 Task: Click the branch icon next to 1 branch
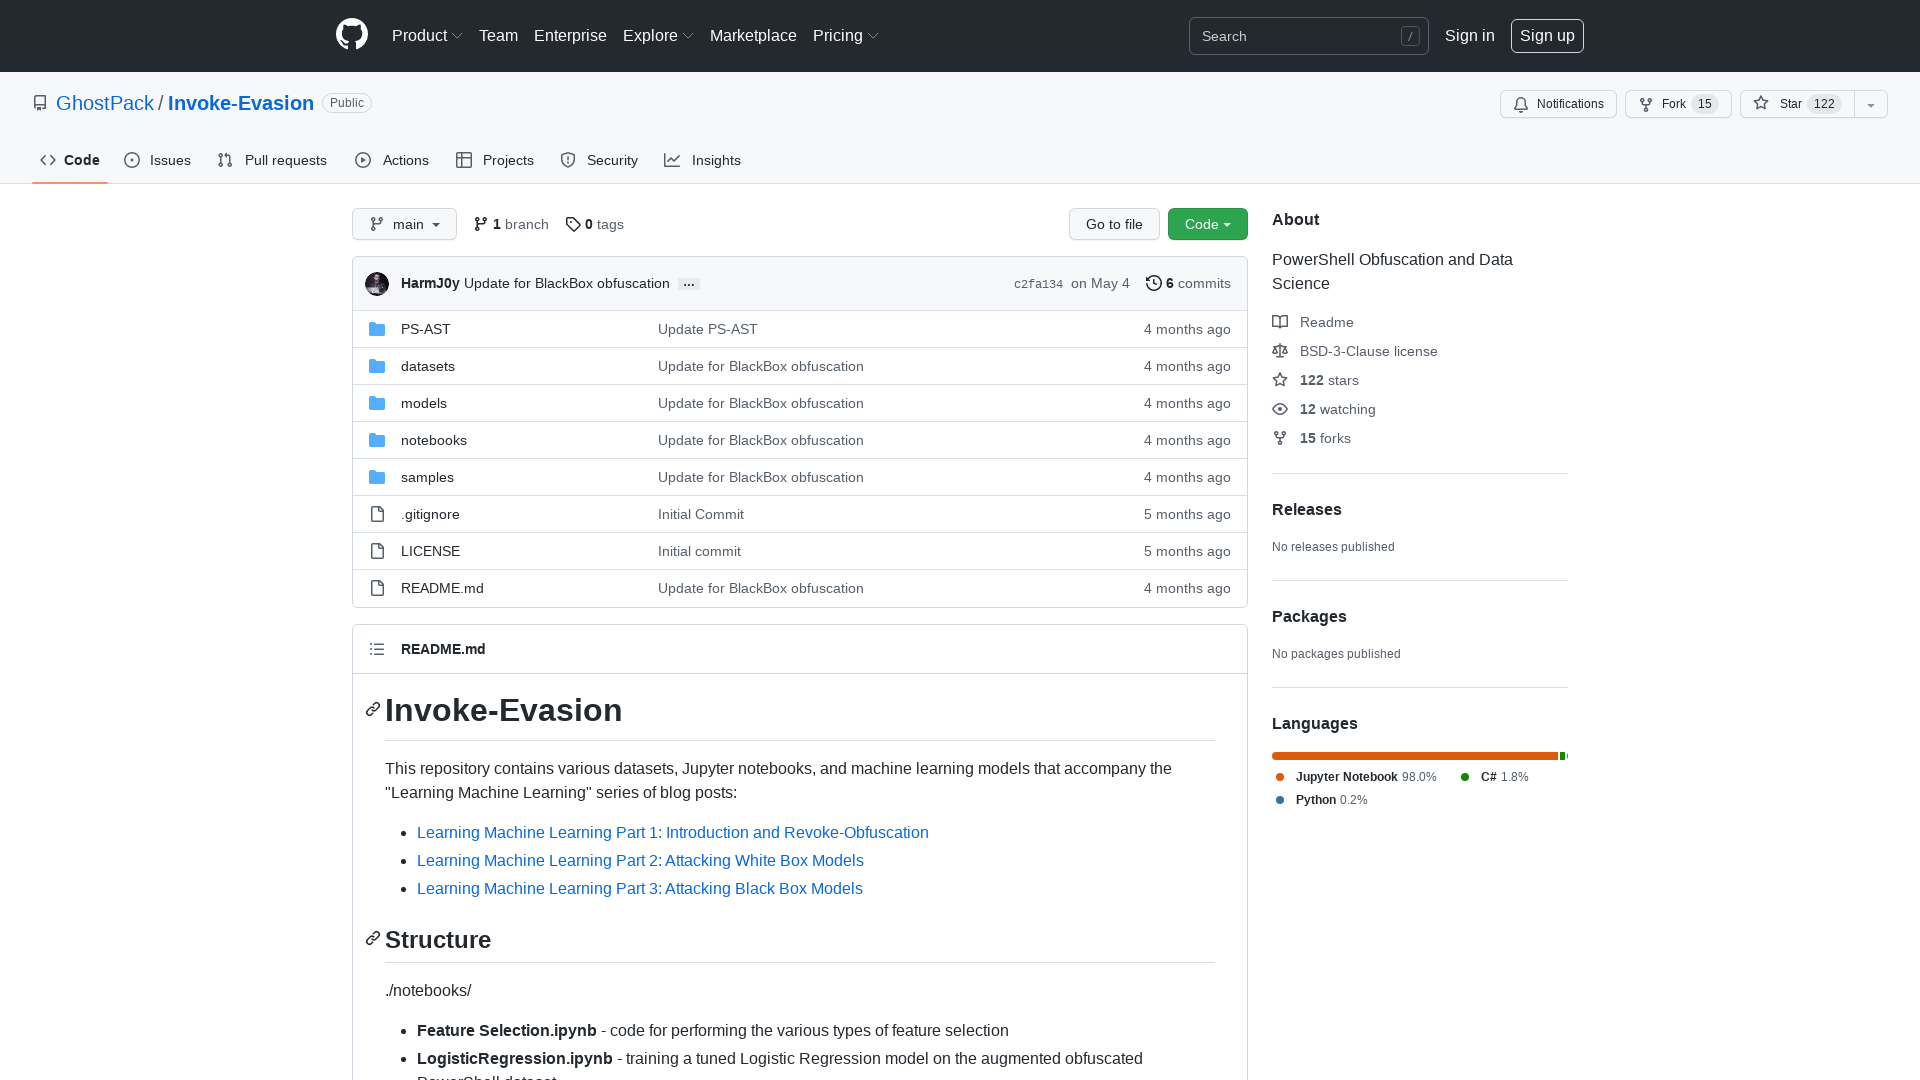(x=481, y=224)
